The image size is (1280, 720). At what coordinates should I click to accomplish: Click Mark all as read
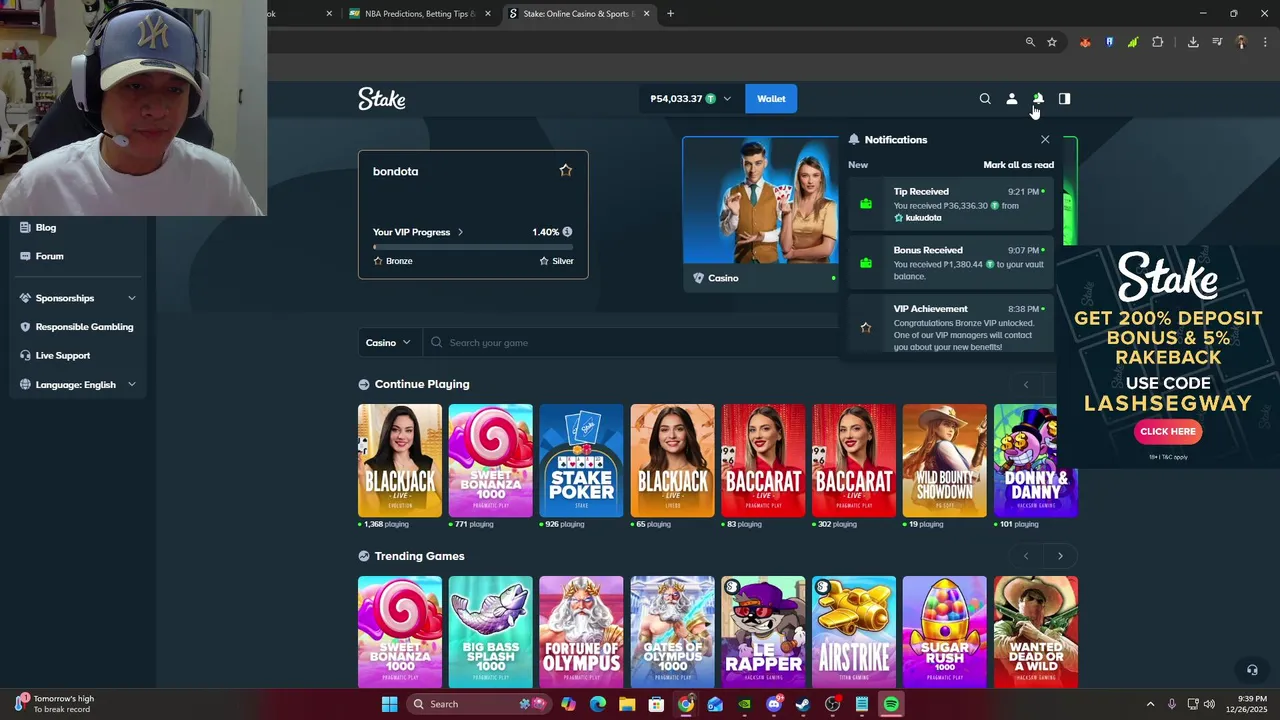1018,165
